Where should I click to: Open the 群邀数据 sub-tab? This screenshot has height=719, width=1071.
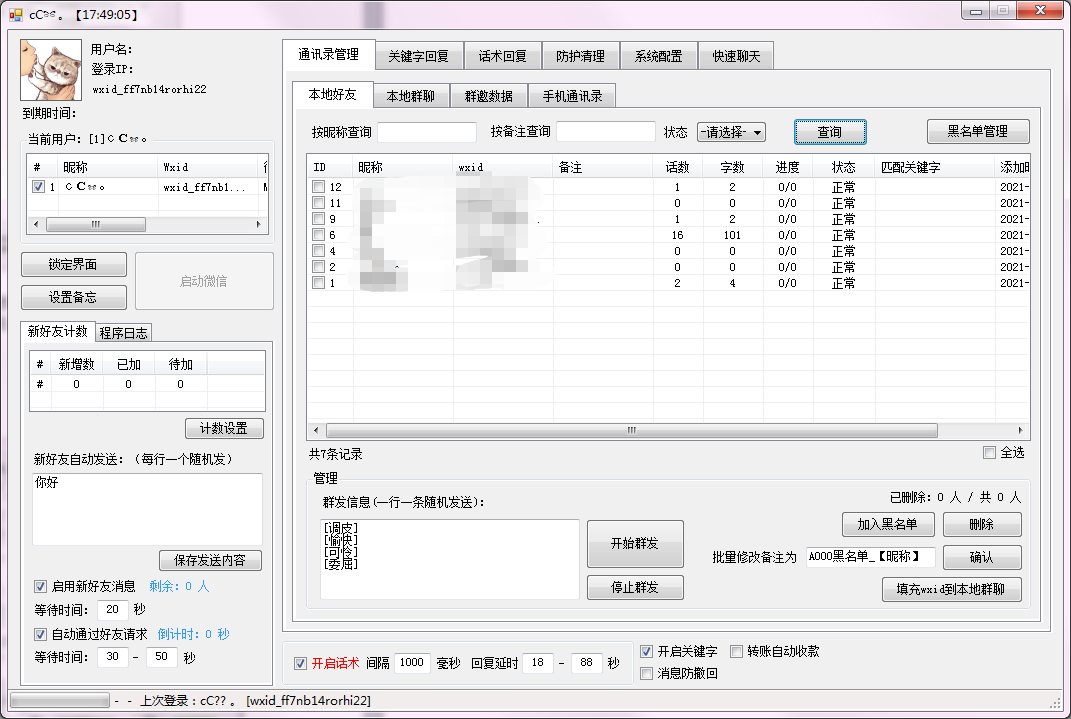pyautogui.click(x=488, y=96)
